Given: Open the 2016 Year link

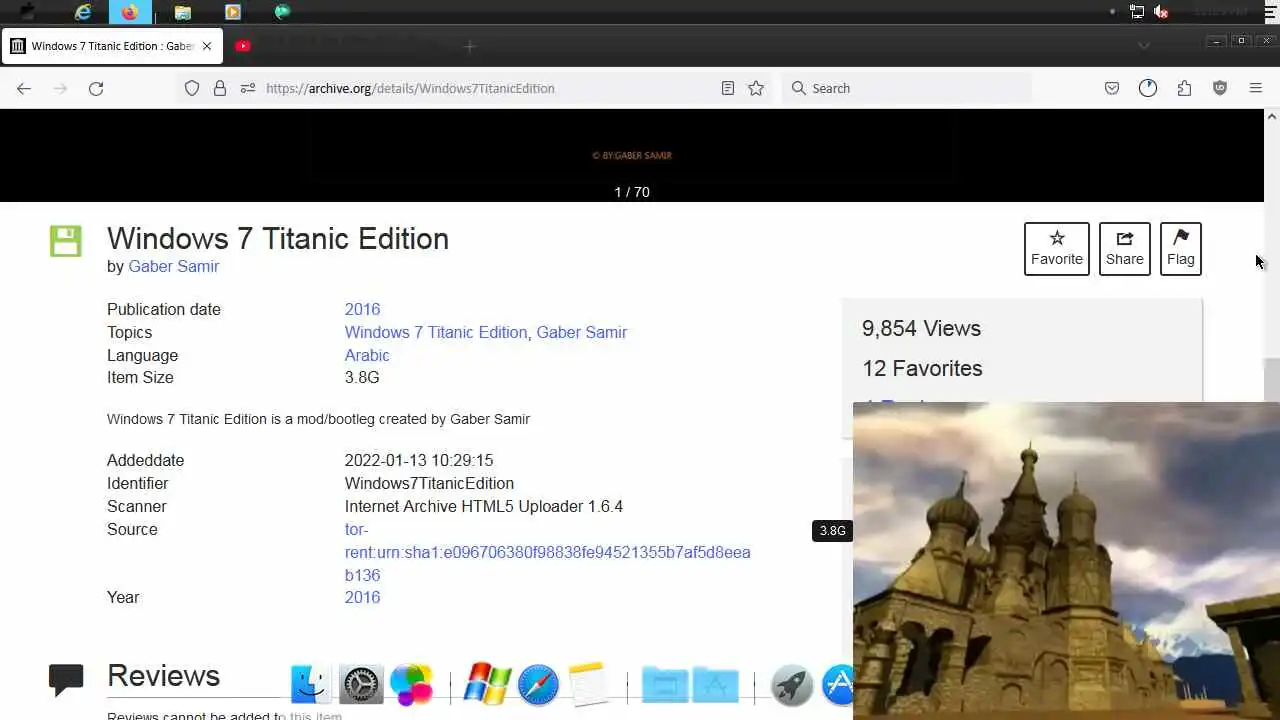Looking at the screenshot, I should (362, 597).
